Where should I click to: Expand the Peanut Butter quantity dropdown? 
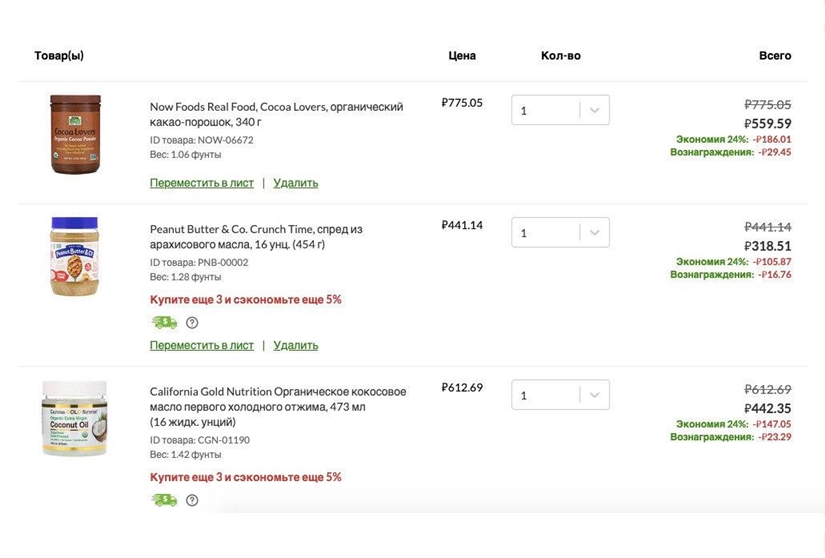[x=594, y=233]
